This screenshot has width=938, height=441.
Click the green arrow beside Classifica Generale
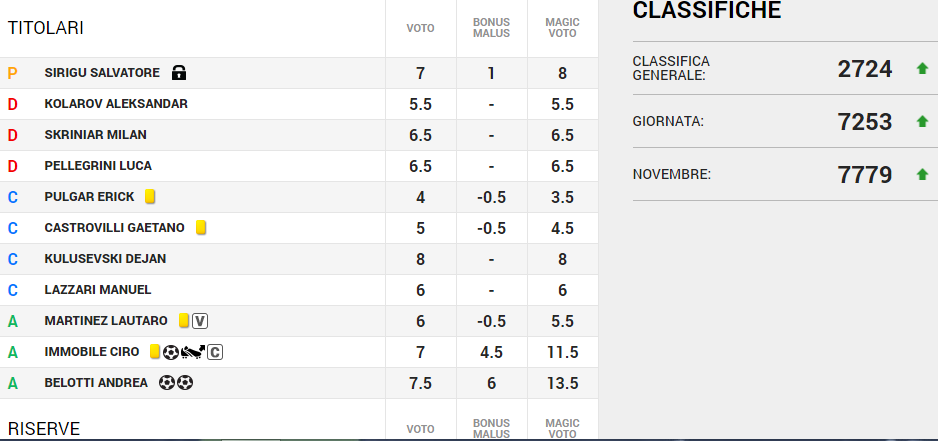pyautogui.click(x=922, y=69)
